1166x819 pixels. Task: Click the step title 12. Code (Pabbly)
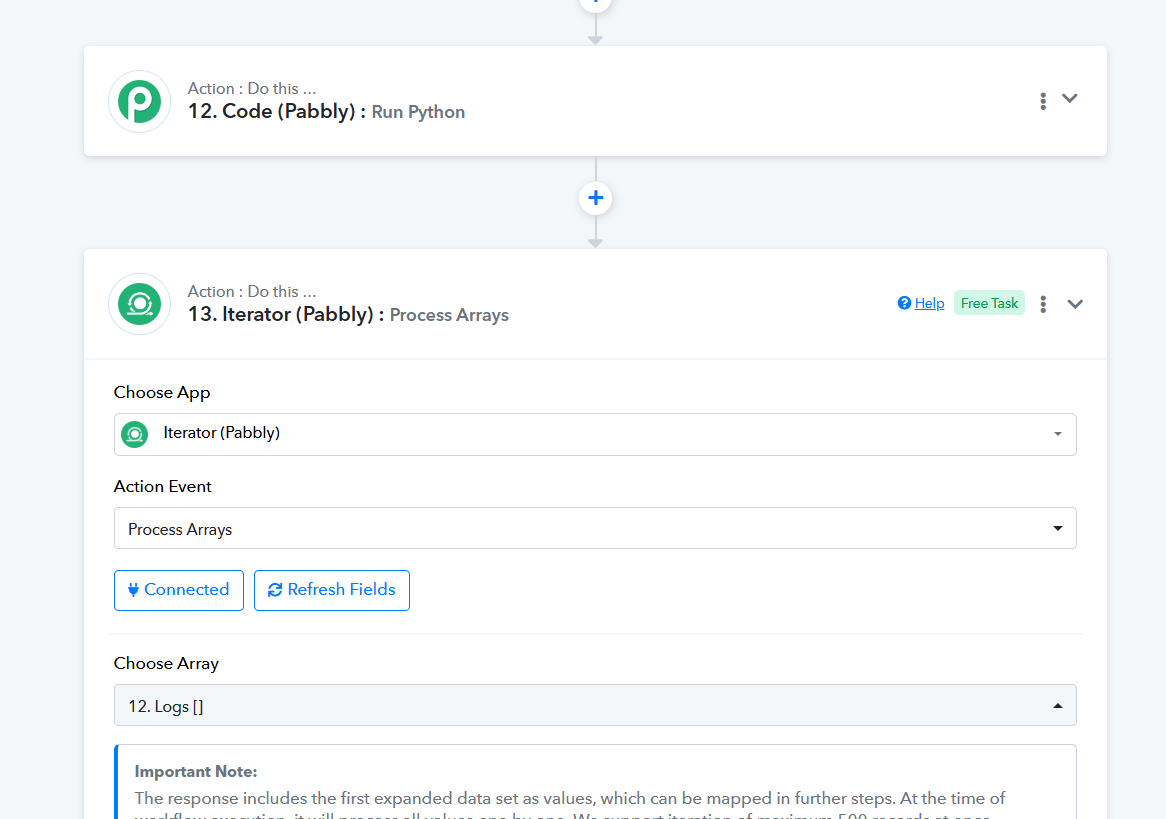pyautogui.click(x=277, y=112)
